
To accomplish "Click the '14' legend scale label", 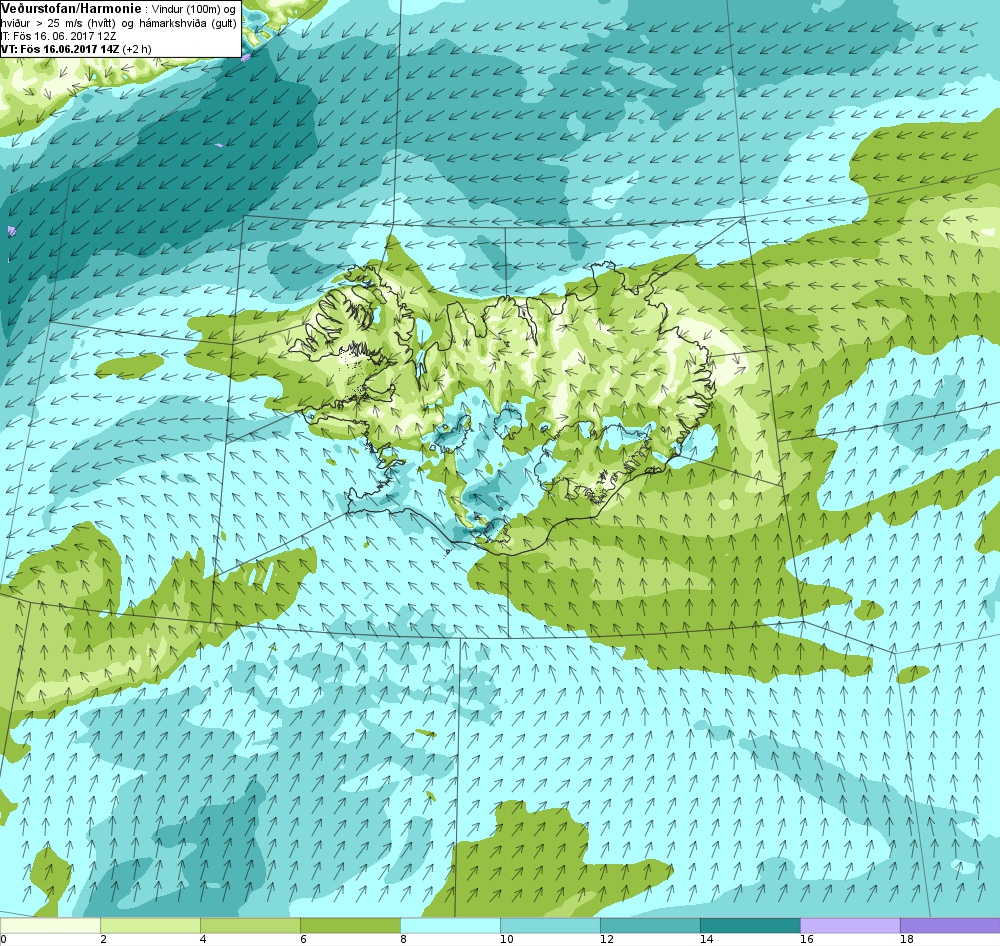I will (x=707, y=939).
